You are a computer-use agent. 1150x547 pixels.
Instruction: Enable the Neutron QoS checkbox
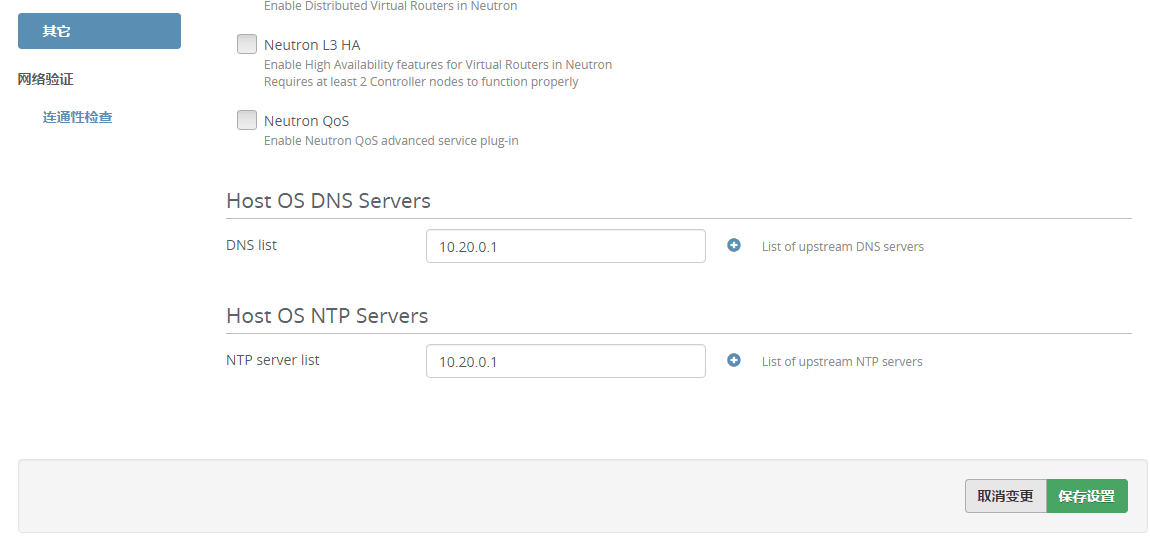point(246,120)
